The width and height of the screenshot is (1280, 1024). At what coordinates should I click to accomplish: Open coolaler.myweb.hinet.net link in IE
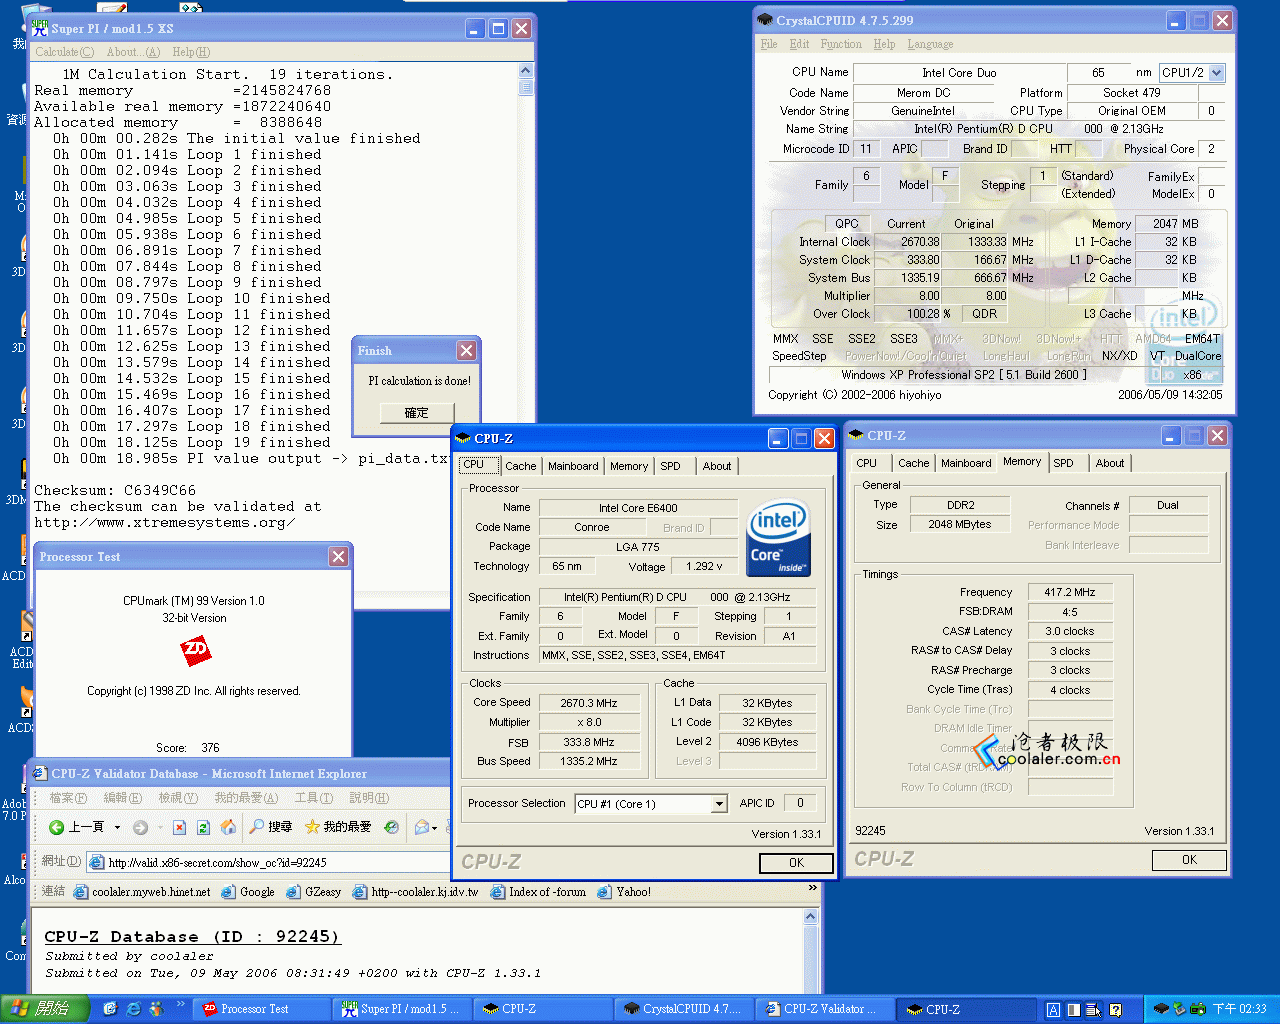pos(142,892)
